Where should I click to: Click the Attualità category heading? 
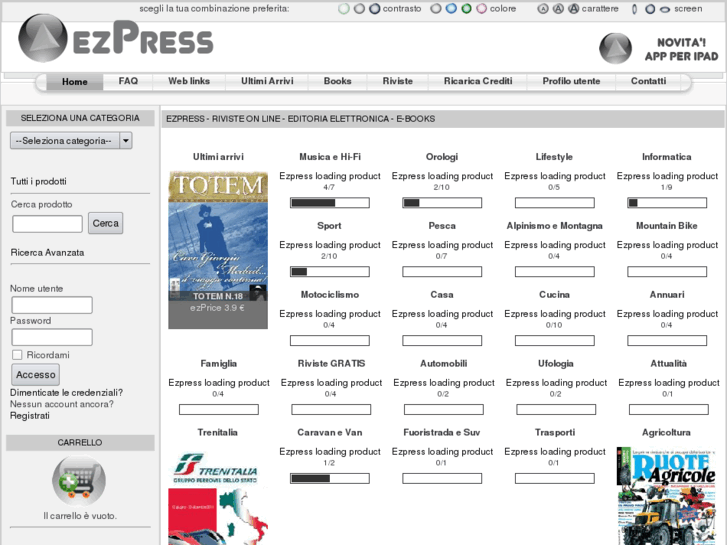(668, 364)
